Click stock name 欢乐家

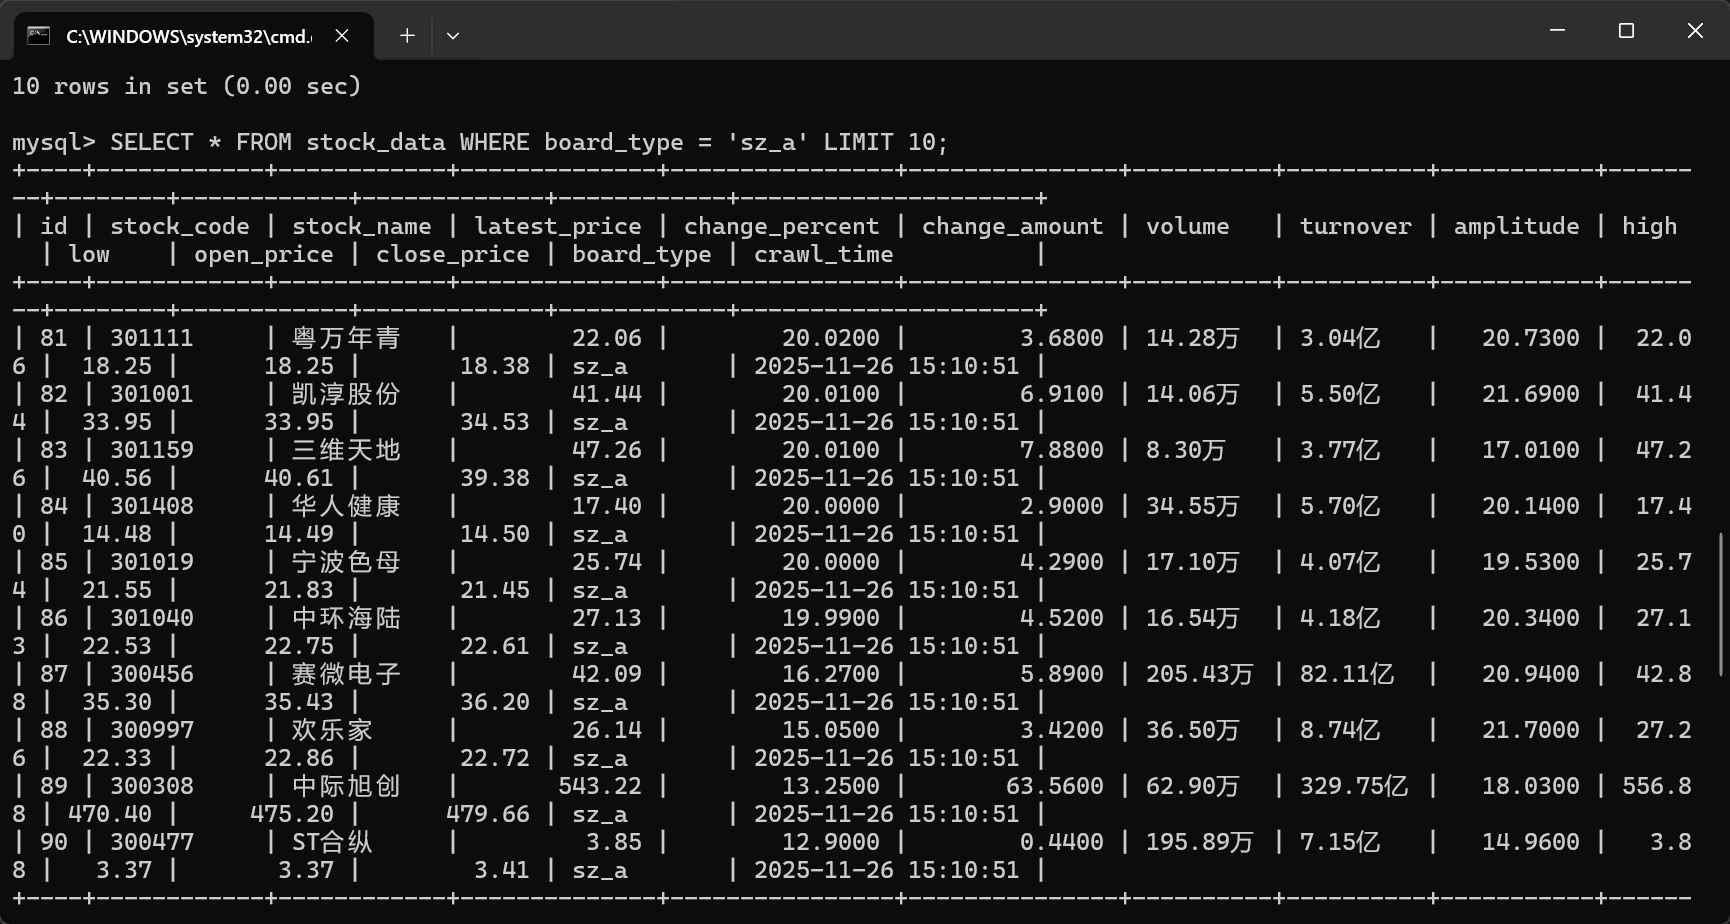[332, 731]
